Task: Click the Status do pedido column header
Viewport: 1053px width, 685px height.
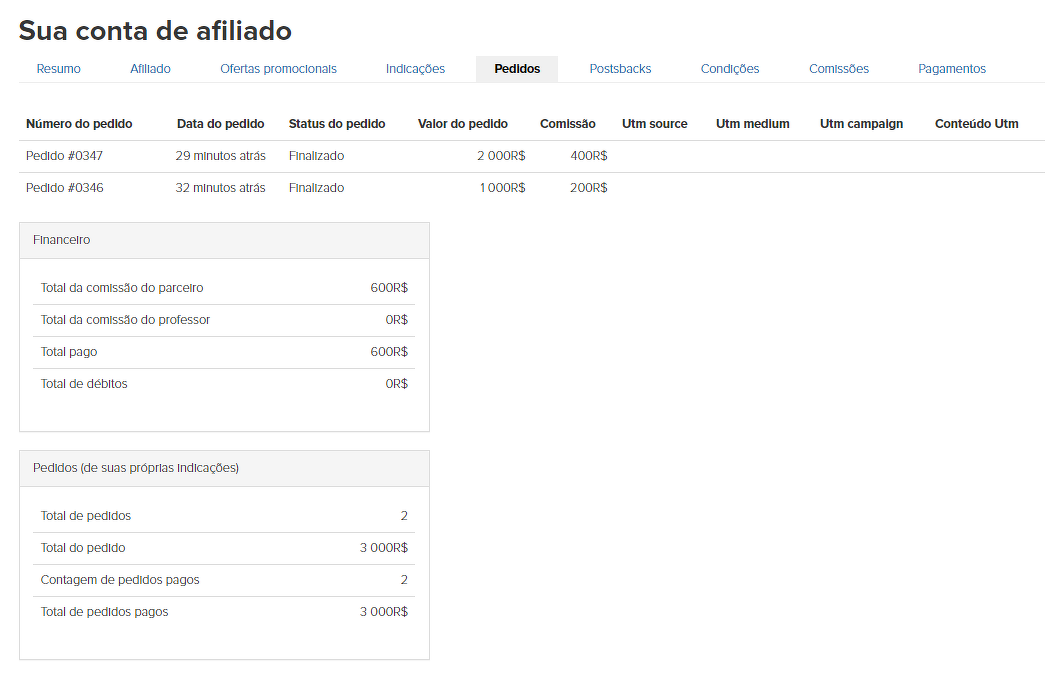Action: 337,124
